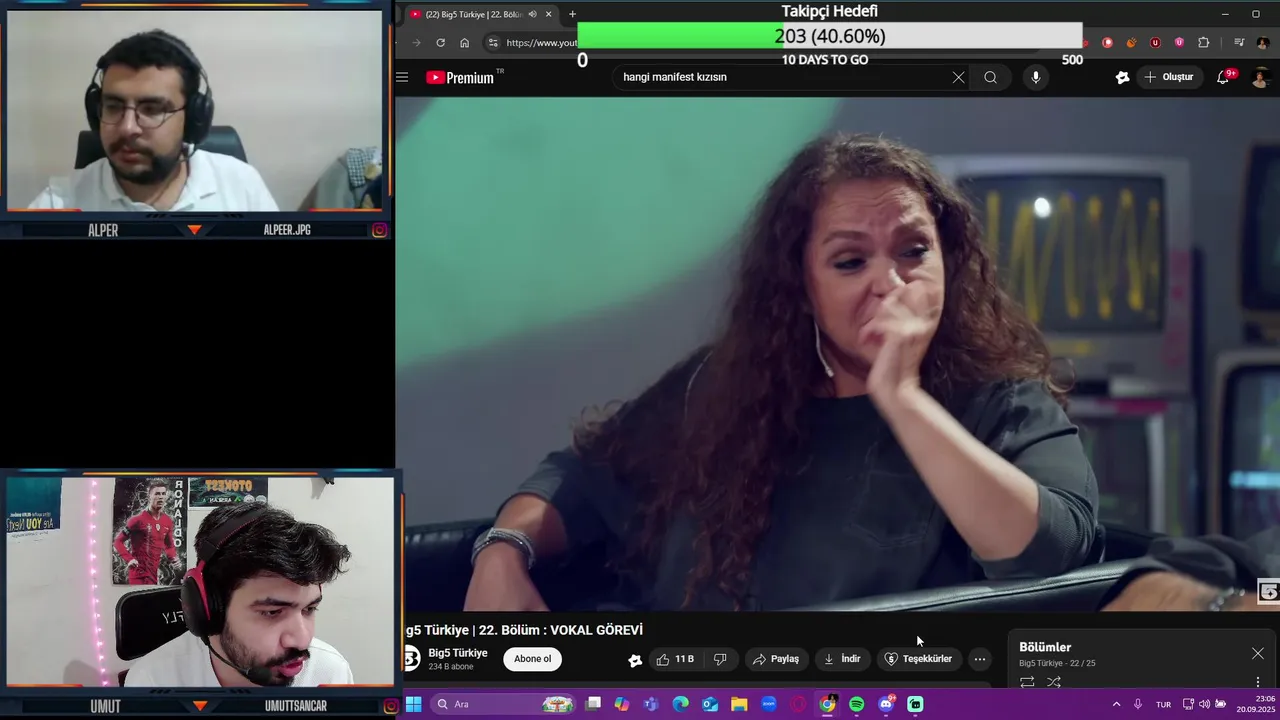
Task: Clear the YouTube search query text
Action: pyautogui.click(x=958, y=77)
